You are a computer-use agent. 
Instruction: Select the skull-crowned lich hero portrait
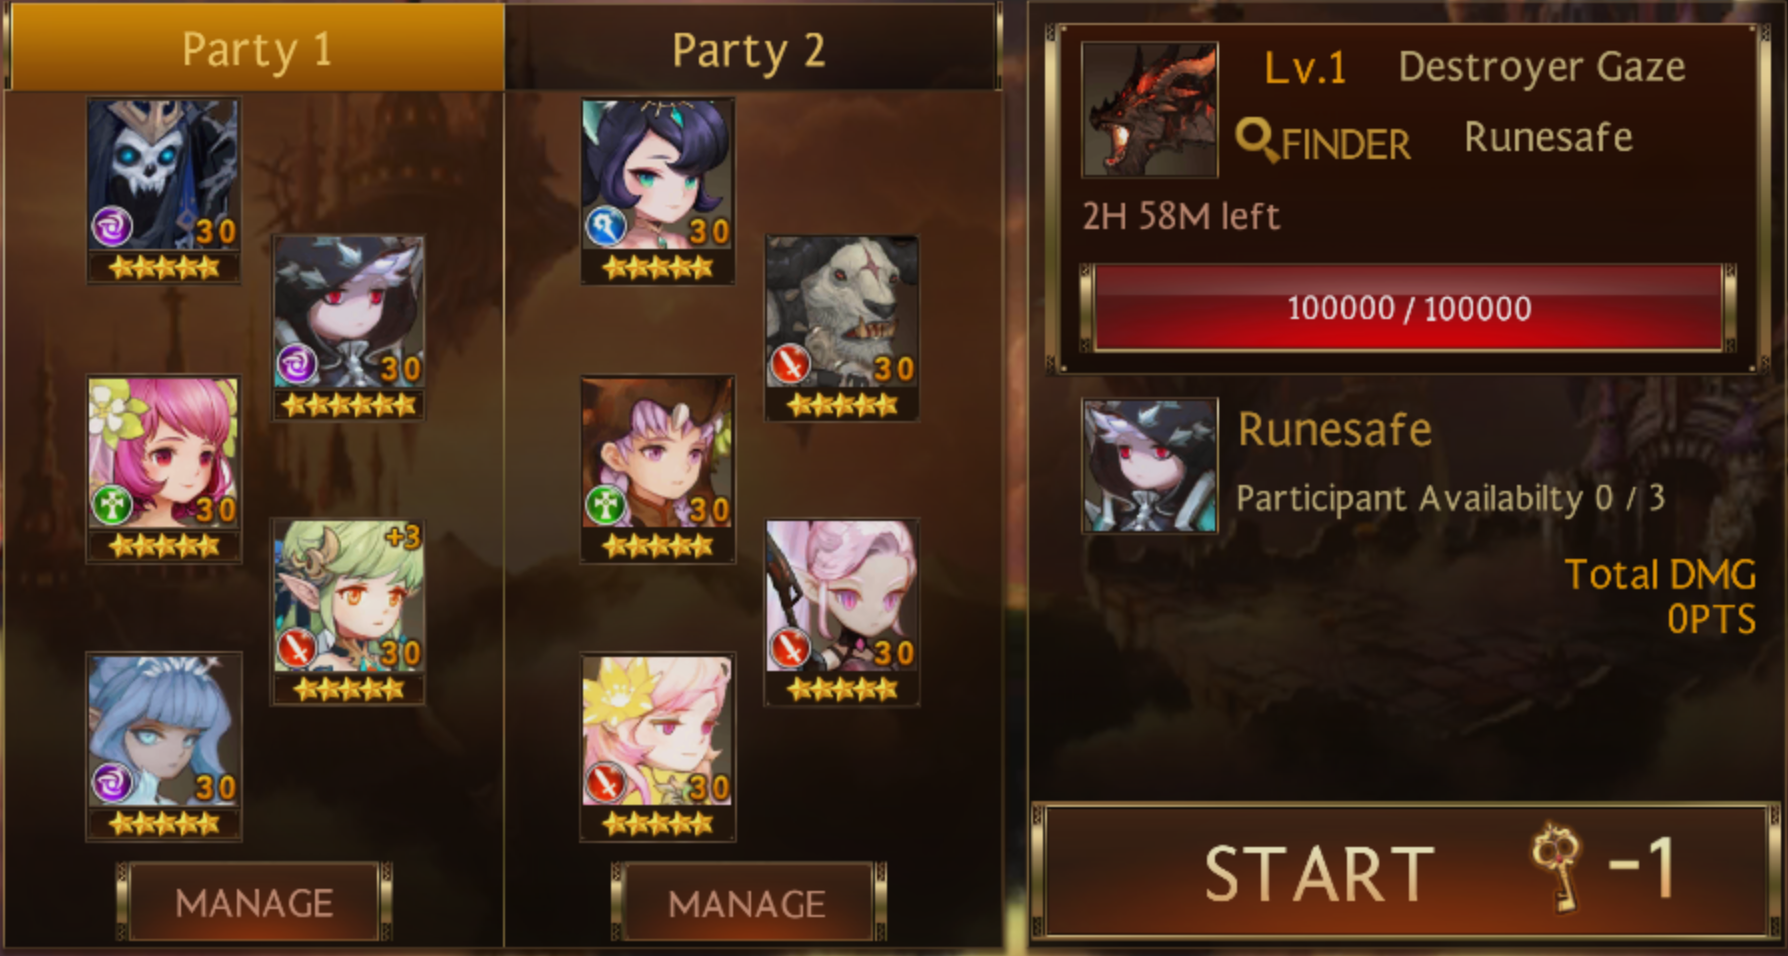pos(163,190)
